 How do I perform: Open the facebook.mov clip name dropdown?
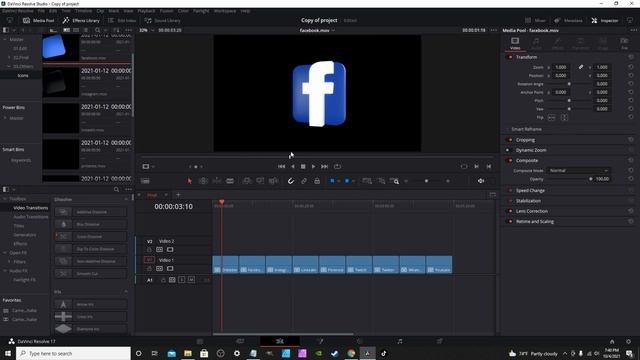pyautogui.click(x=317, y=30)
